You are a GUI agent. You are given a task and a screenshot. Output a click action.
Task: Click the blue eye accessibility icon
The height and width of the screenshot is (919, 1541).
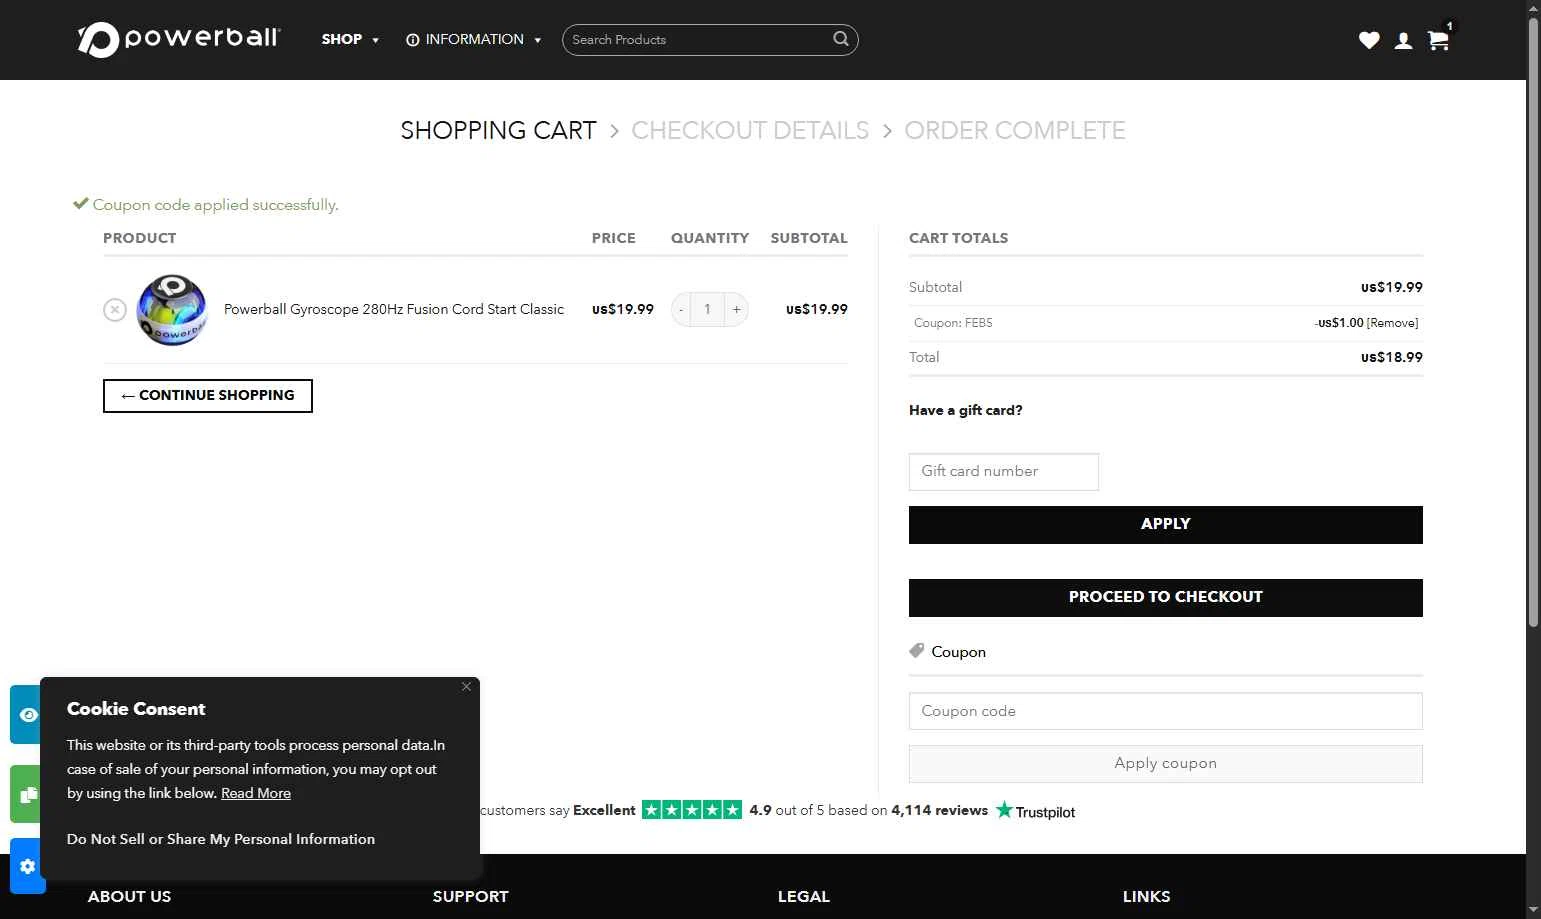coord(27,714)
